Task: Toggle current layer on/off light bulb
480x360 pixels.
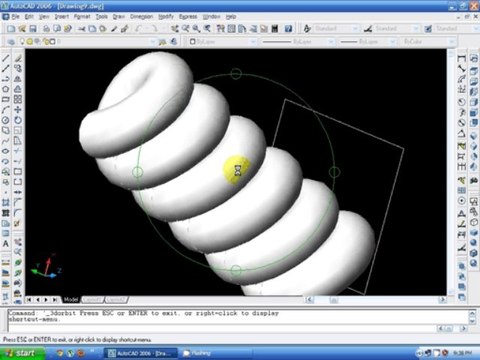Action: (x=23, y=42)
